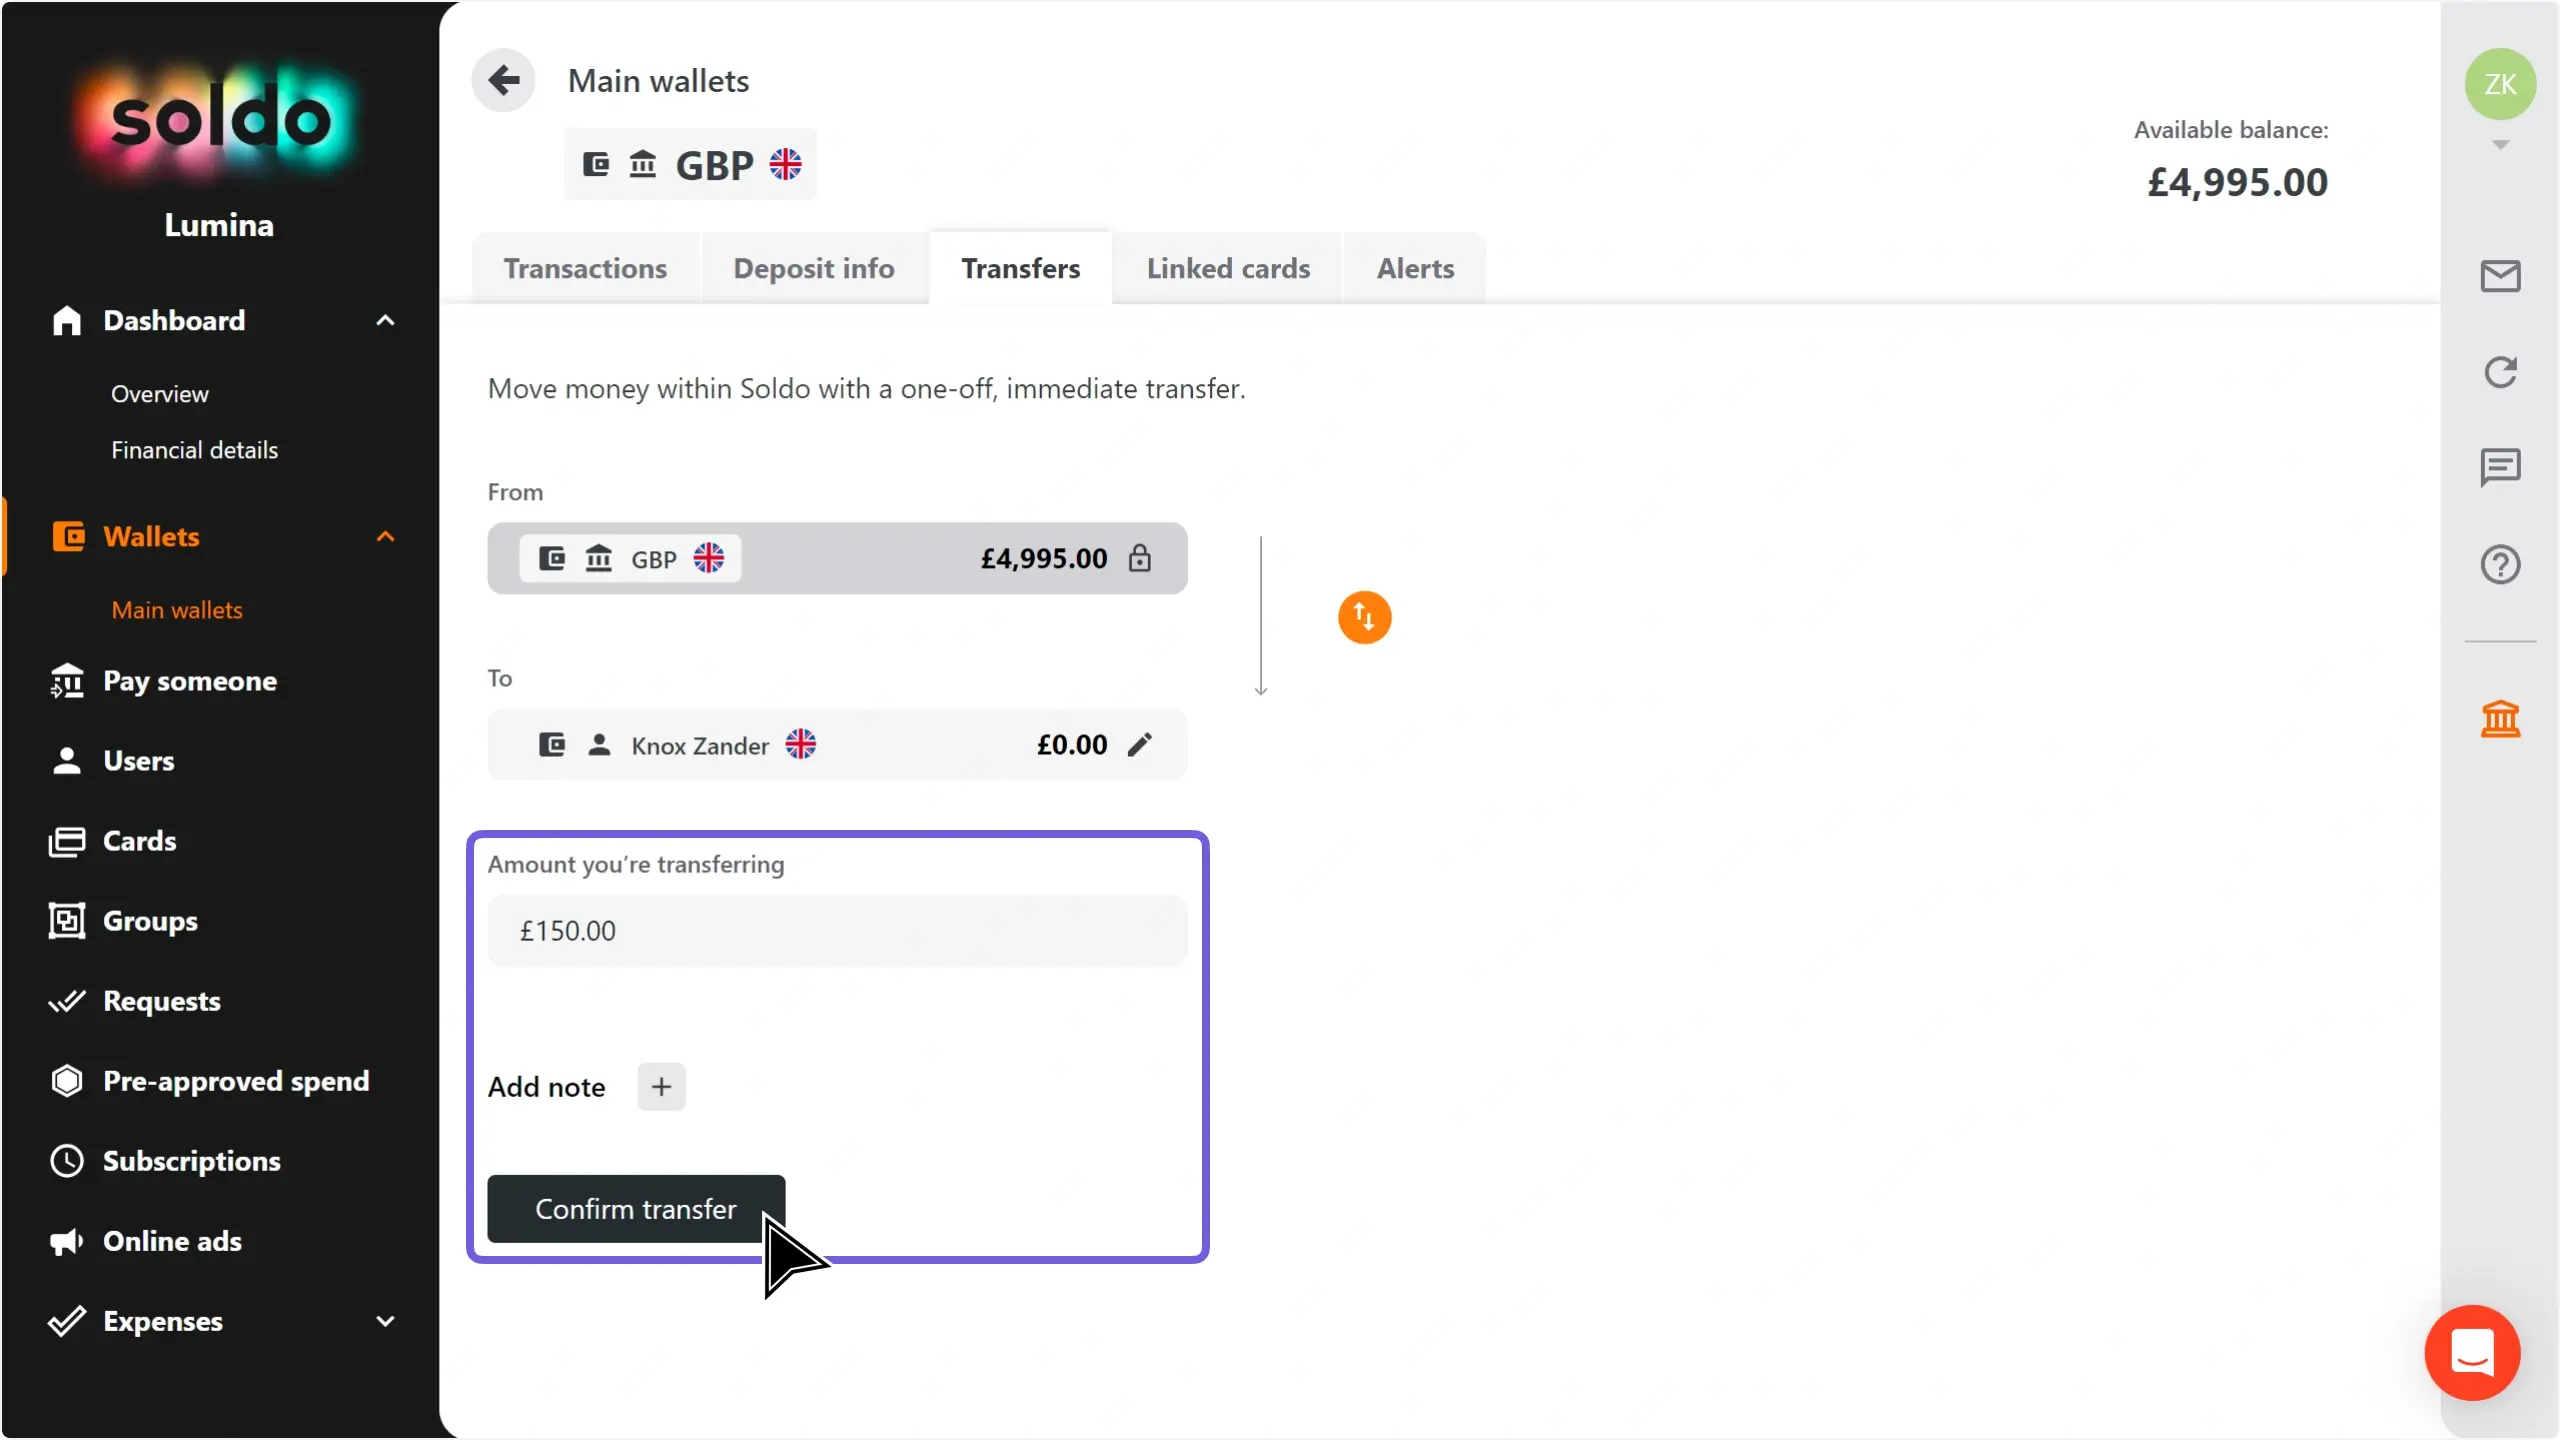This screenshot has width=2560, height=1440.
Task: Switch to the Linked cards tab
Action: (1228, 268)
